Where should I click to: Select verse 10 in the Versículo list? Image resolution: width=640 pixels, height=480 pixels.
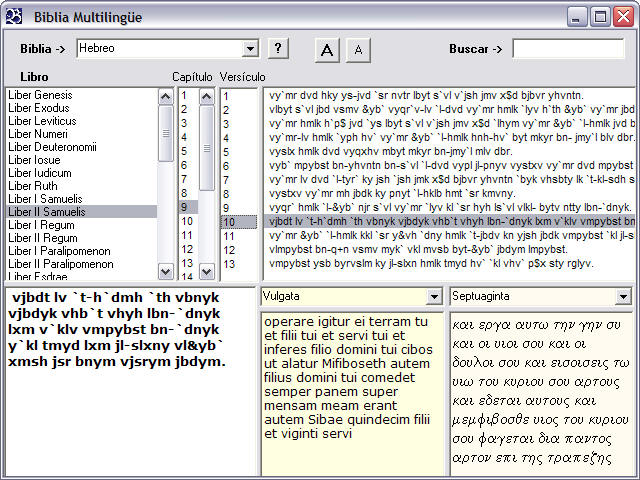[x=239, y=222]
